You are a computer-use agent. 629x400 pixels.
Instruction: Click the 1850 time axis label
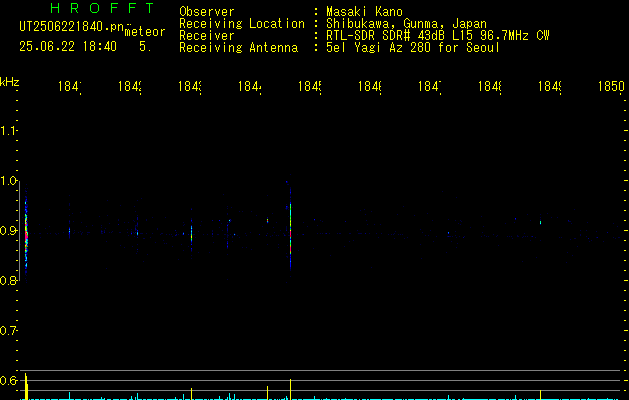[611, 86]
